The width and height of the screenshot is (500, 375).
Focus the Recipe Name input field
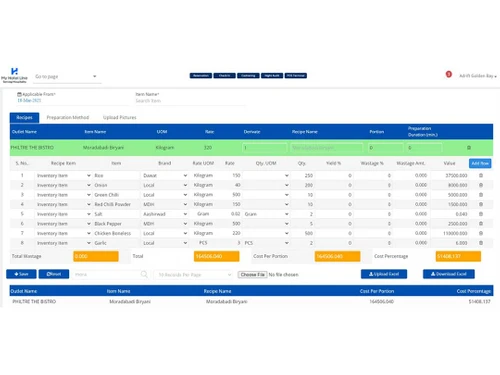click(x=326, y=148)
